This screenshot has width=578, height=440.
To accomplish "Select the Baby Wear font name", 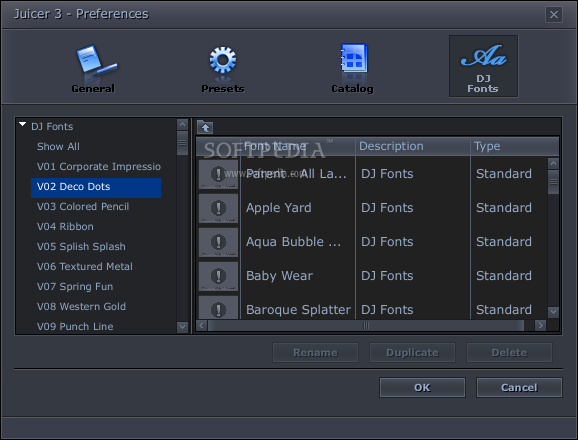I will pyautogui.click(x=279, y=276).
